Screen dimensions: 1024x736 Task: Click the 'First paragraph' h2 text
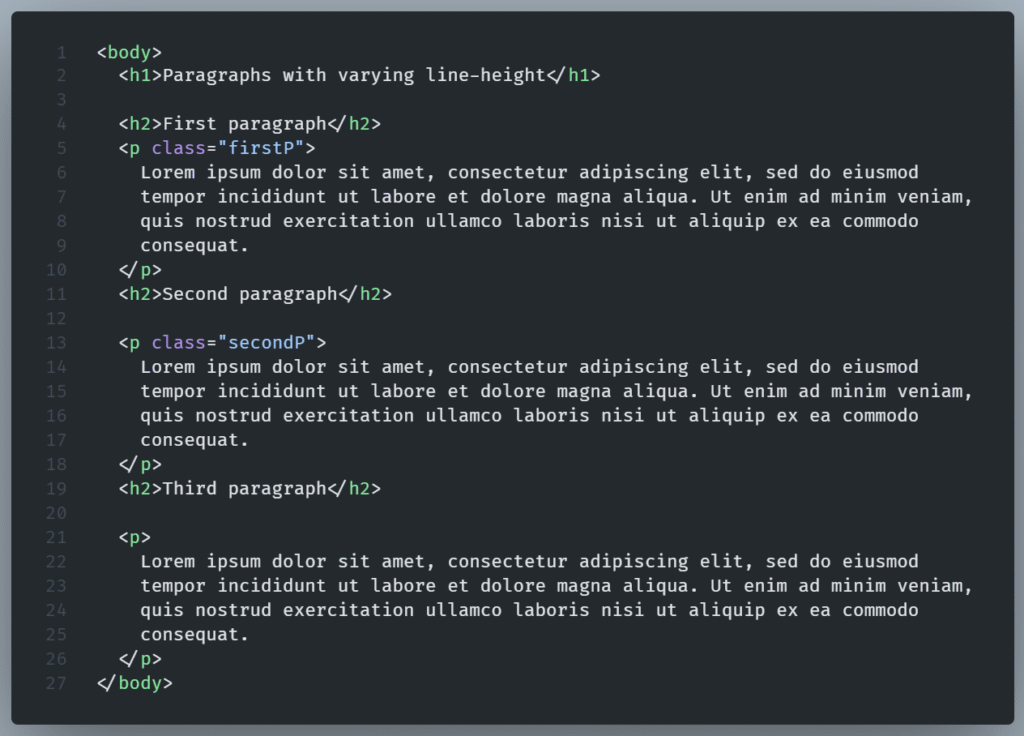(244, 124)
